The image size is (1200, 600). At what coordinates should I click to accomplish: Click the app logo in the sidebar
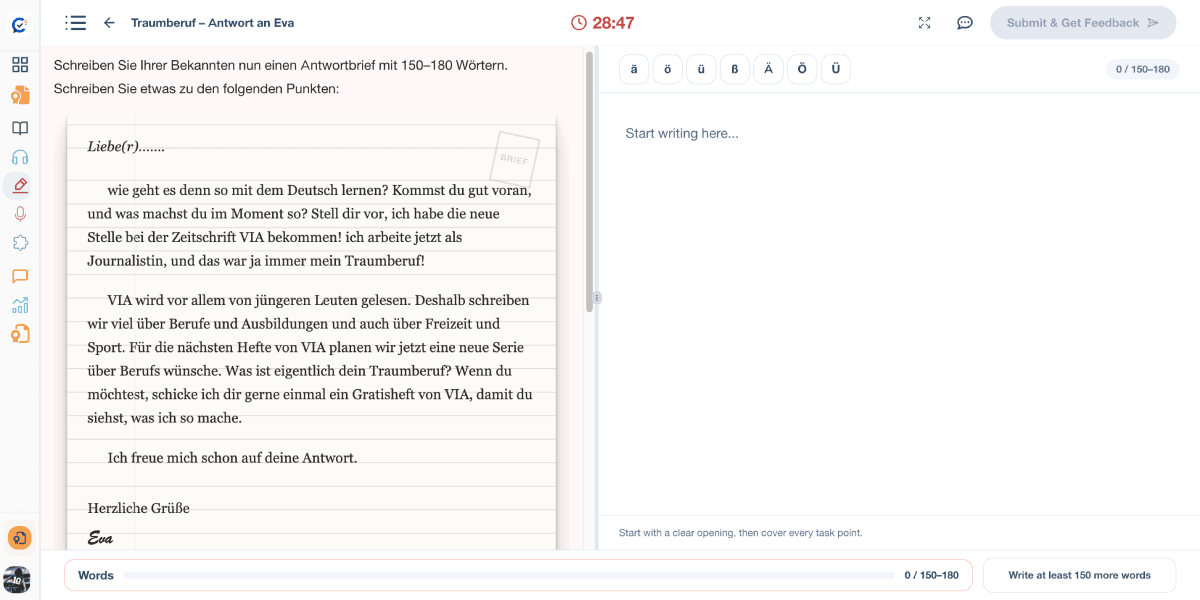coord(19,25)
